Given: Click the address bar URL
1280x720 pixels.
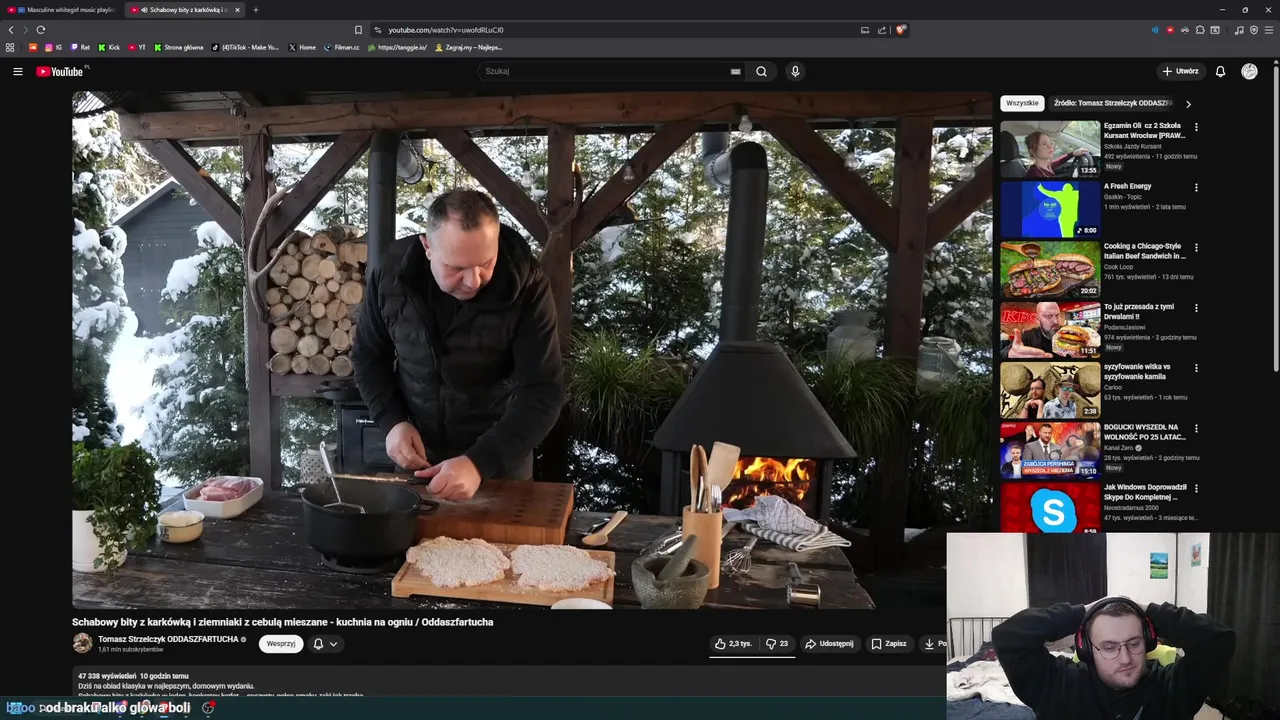Looking at the screenshot, I should pos(445,30).
